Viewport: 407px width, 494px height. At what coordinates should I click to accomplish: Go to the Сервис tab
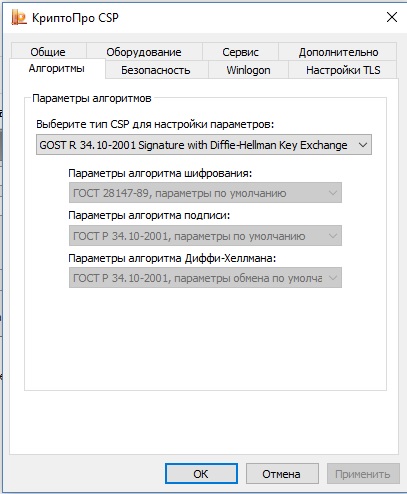[x=240, y=52]
